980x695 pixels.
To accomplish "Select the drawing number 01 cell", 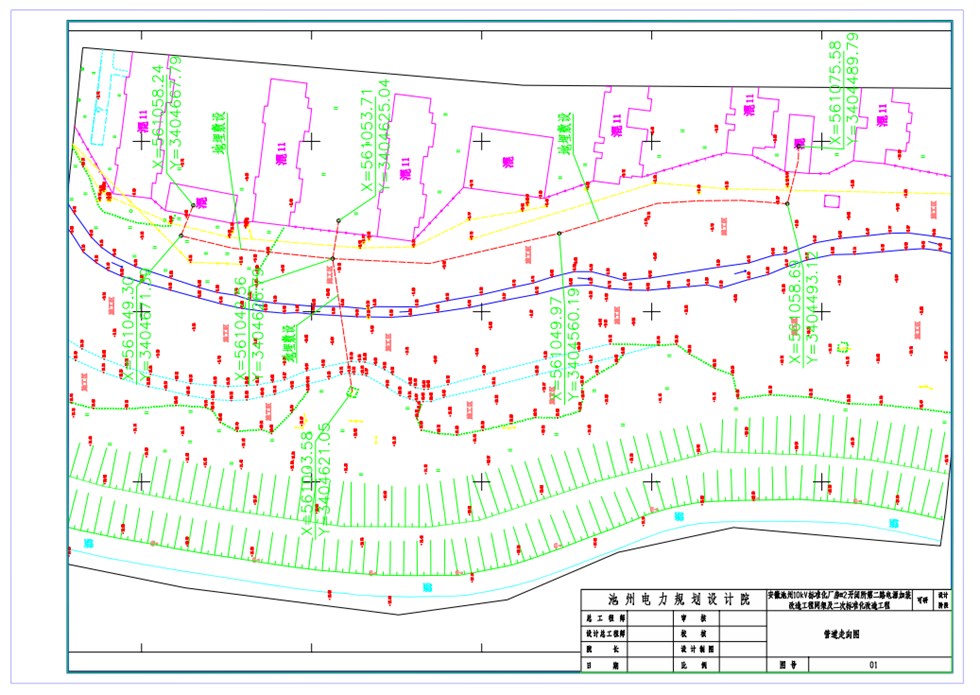I will click(872, 664).
